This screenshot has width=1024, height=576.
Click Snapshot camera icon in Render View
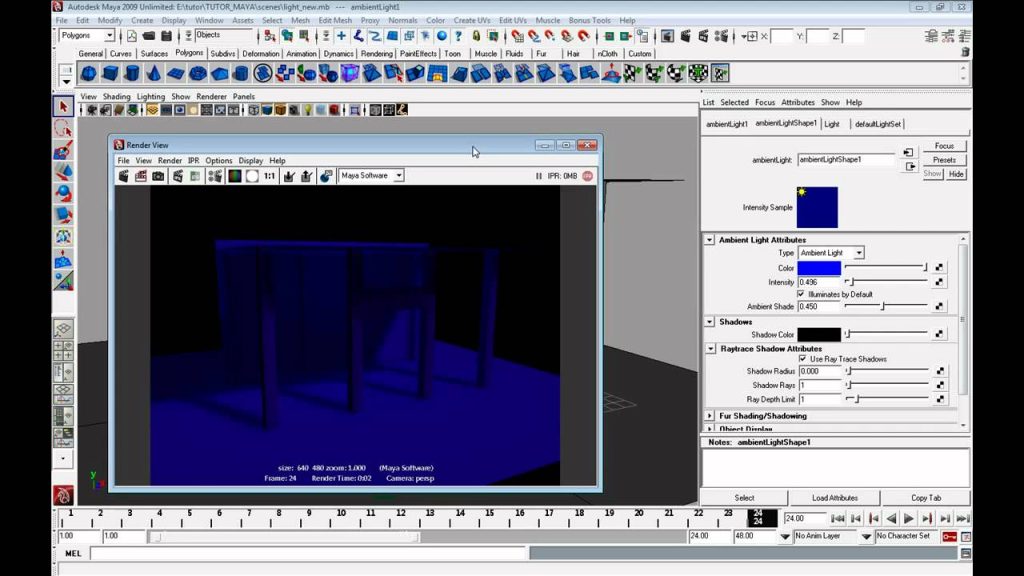(x=158, y=176)
